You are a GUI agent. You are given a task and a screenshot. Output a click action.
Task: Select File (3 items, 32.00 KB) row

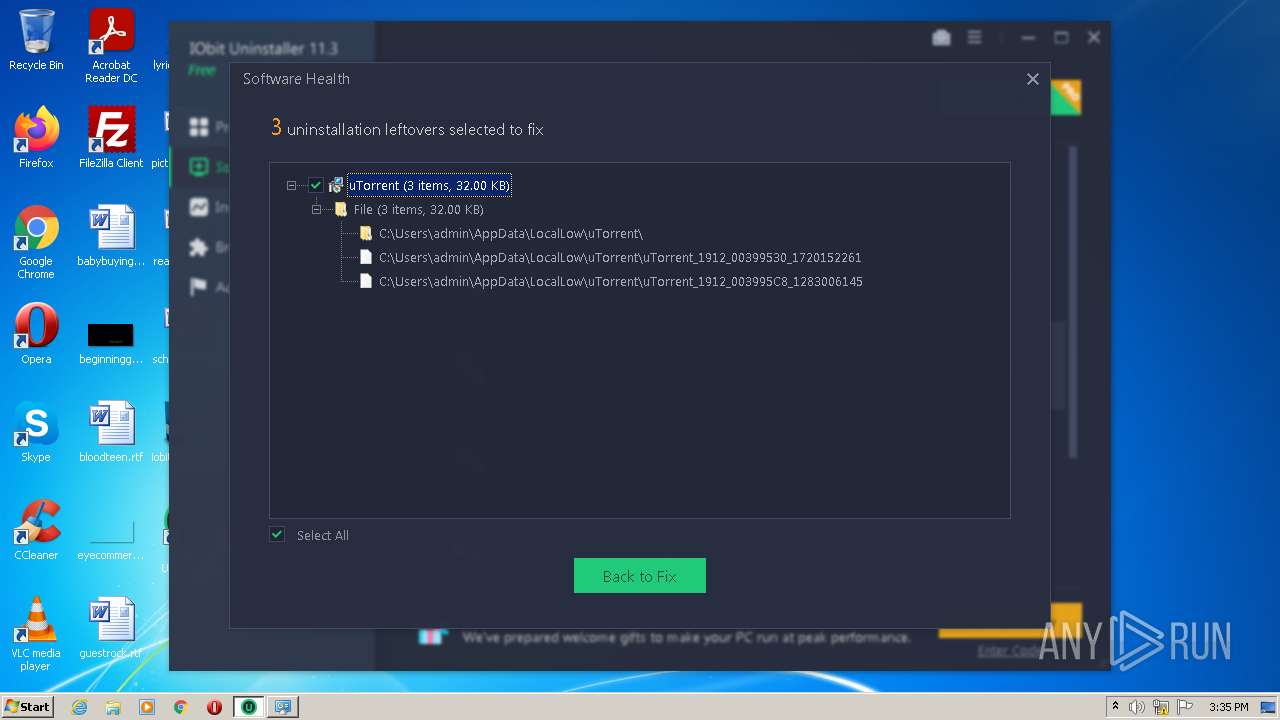[418, 209]
